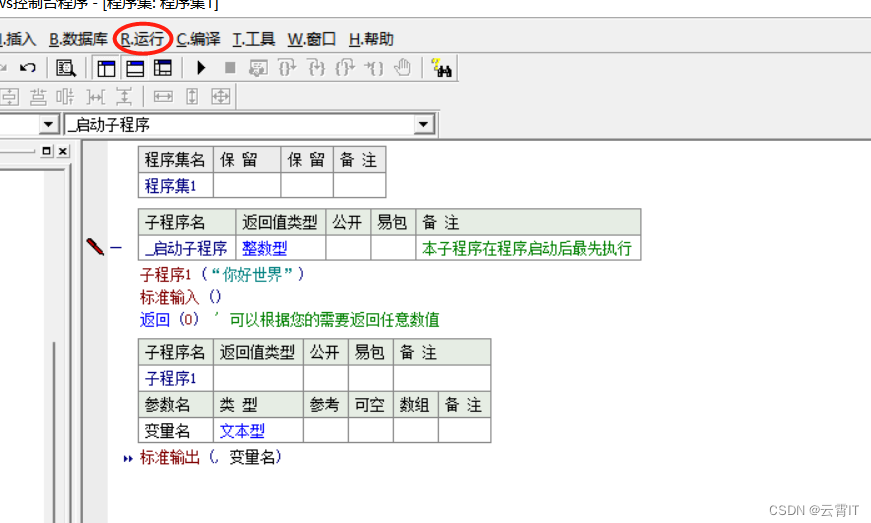
Task: Collapse the _启动子程序 code block minus sign
Action: (116, 248)
